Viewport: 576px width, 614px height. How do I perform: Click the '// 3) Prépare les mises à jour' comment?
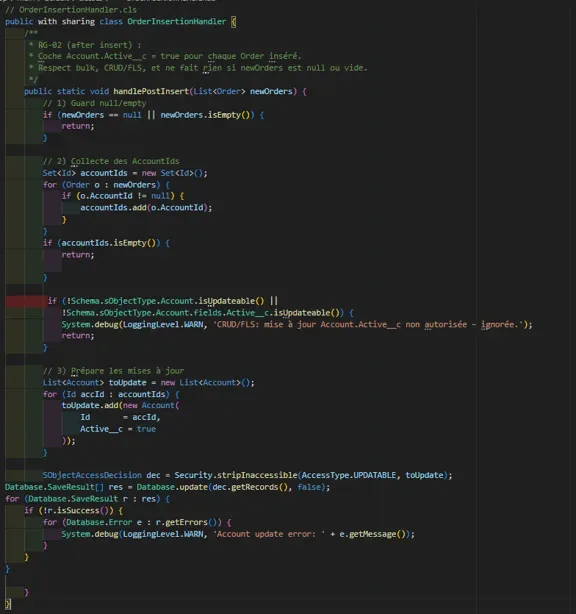pos(113,370)
